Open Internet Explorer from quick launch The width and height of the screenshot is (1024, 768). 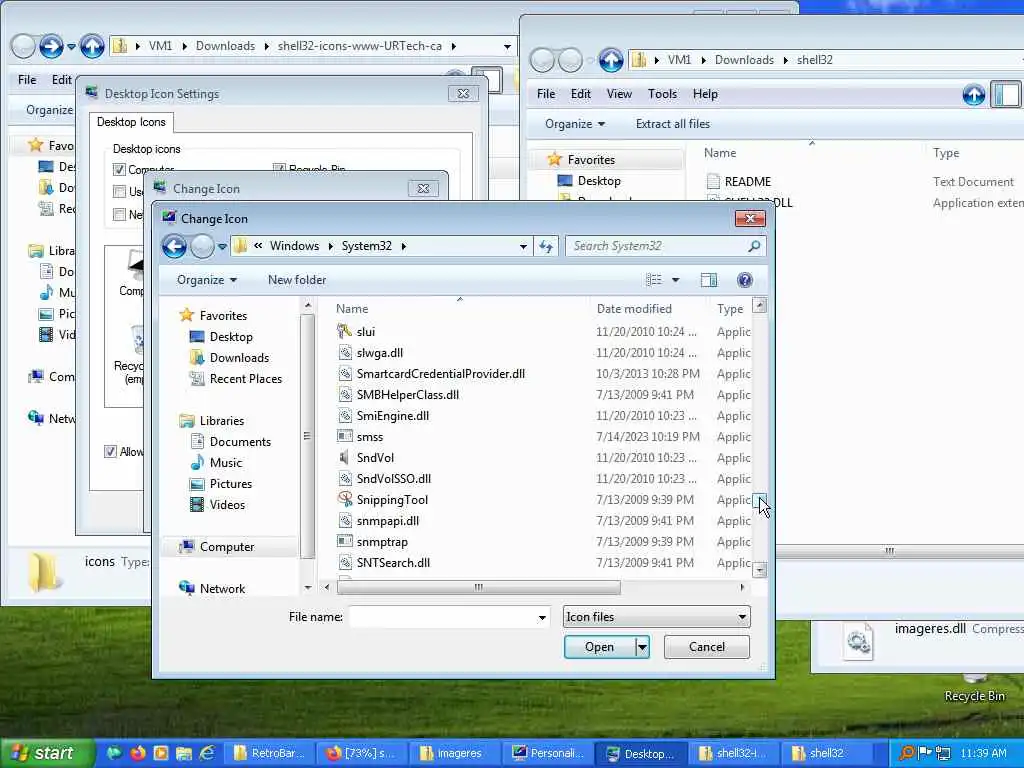coord(207,753)
